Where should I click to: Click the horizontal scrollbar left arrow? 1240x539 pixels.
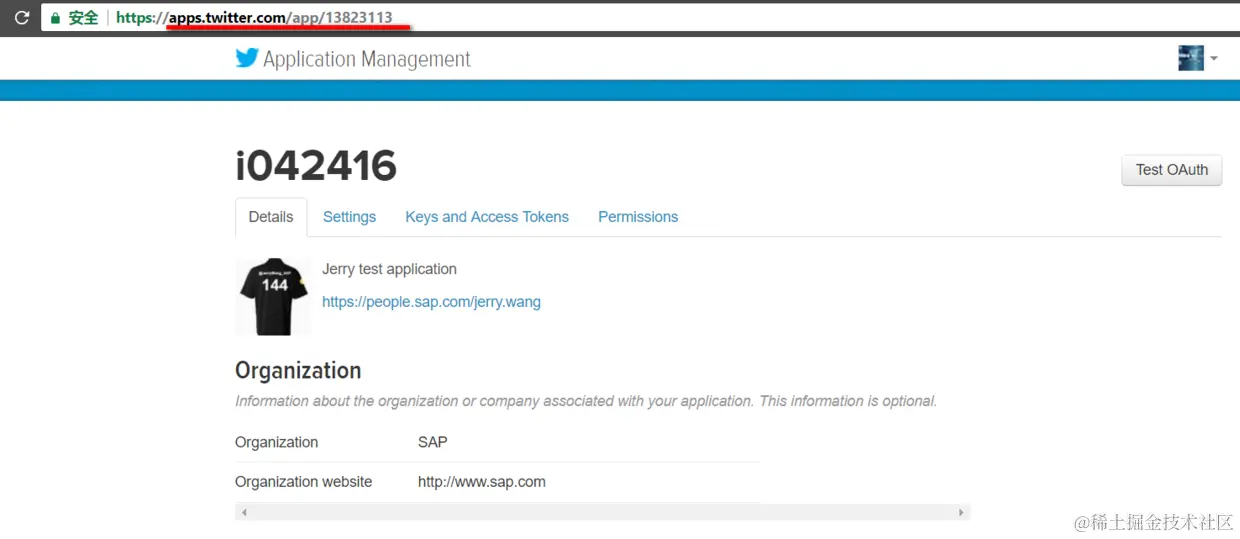tap(244, 512)
